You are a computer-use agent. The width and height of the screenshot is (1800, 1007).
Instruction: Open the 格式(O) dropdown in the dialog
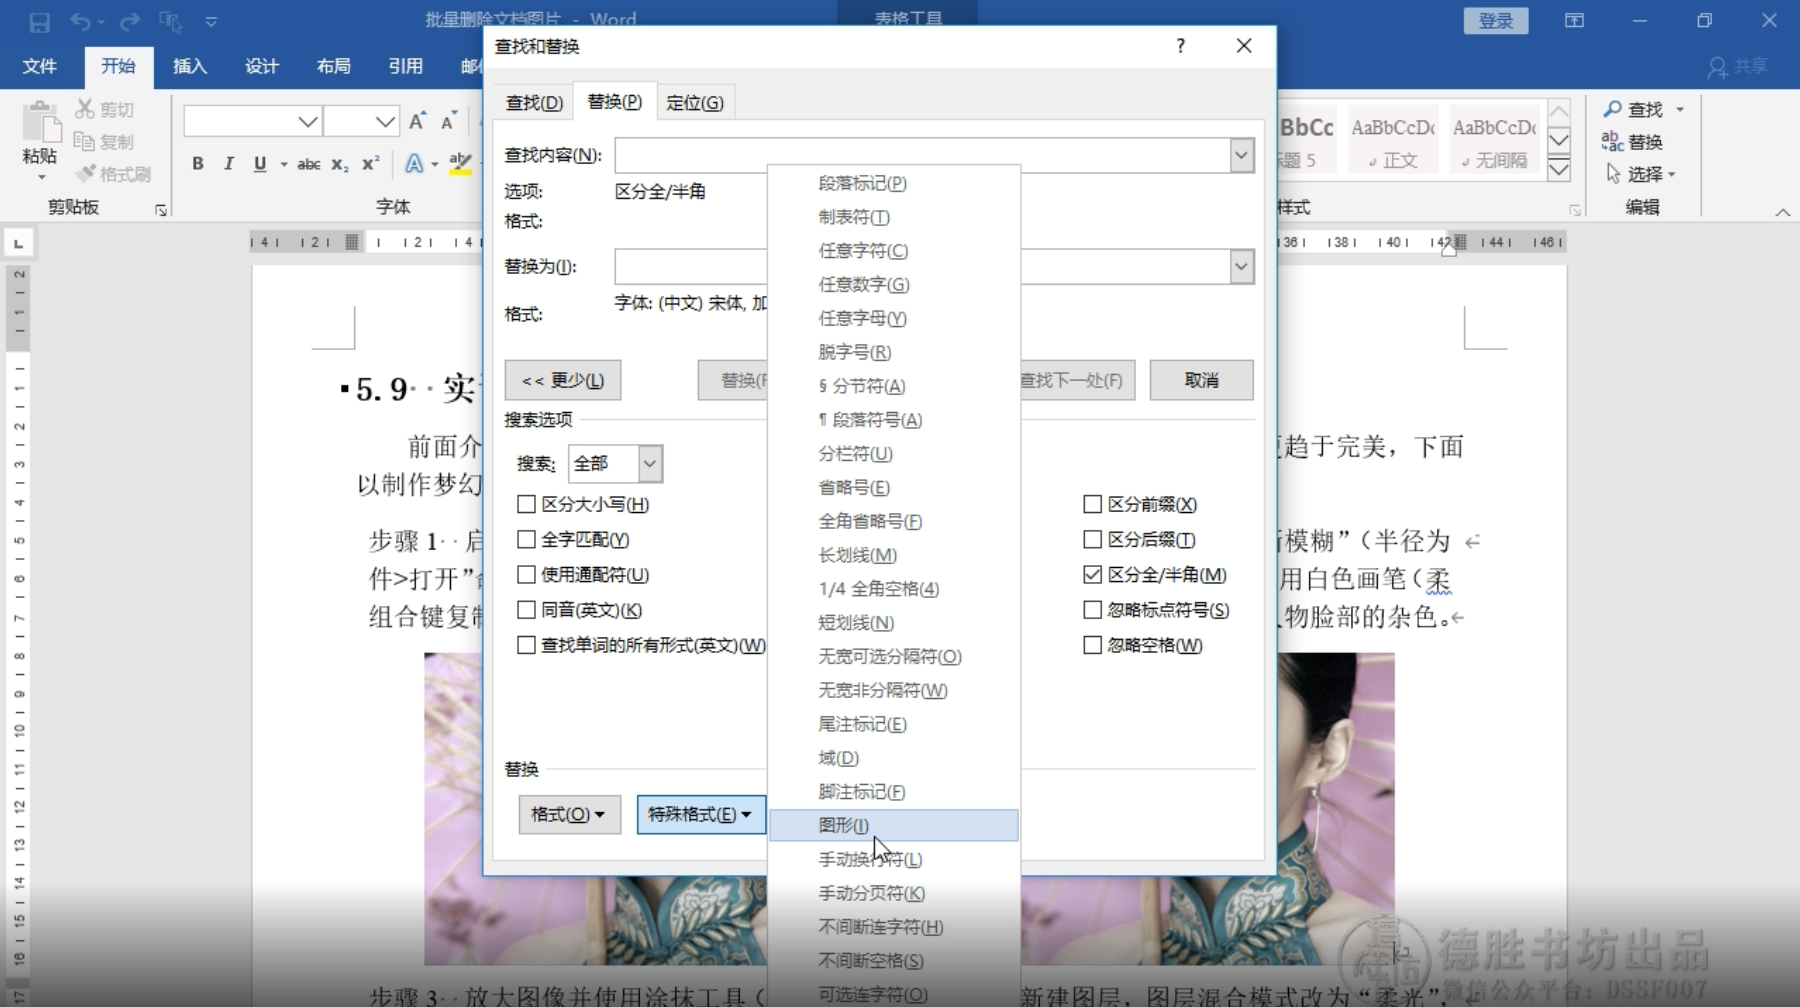[x=568, y=814]
